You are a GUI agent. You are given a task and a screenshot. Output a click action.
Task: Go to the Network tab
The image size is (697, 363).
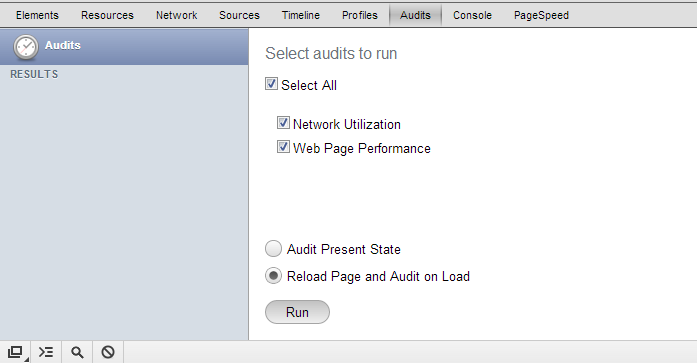pyautogui.click(x=176, y=15)
